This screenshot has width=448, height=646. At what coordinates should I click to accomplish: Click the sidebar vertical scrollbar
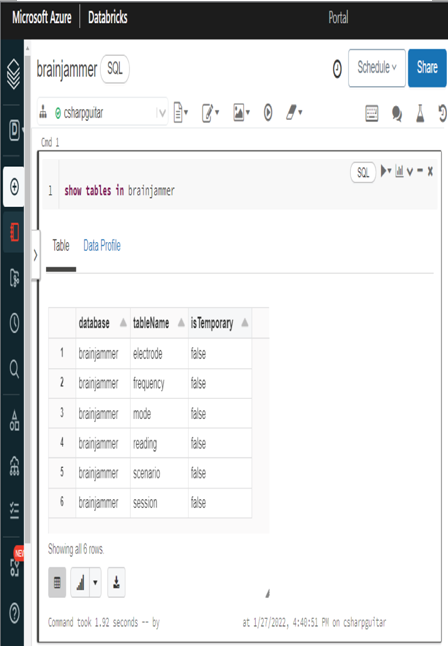click(x=28, y=297)
